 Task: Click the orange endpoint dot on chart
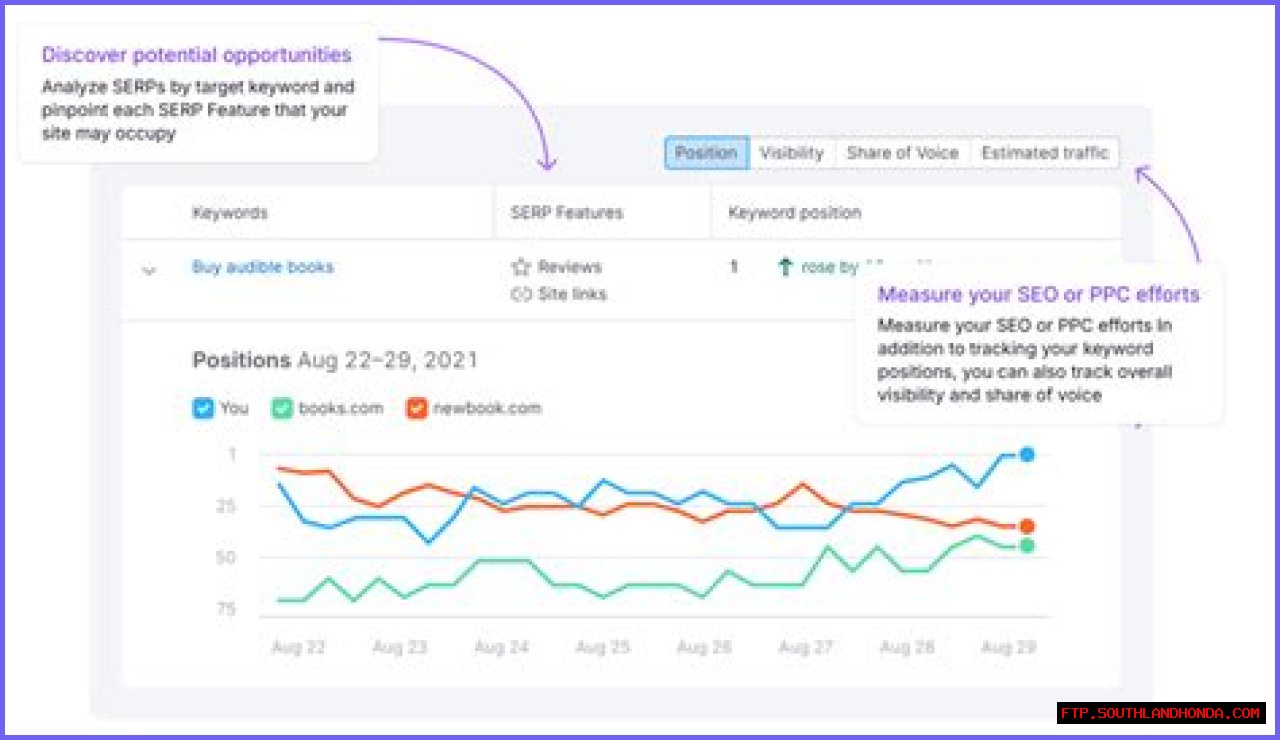(1026, 526)
